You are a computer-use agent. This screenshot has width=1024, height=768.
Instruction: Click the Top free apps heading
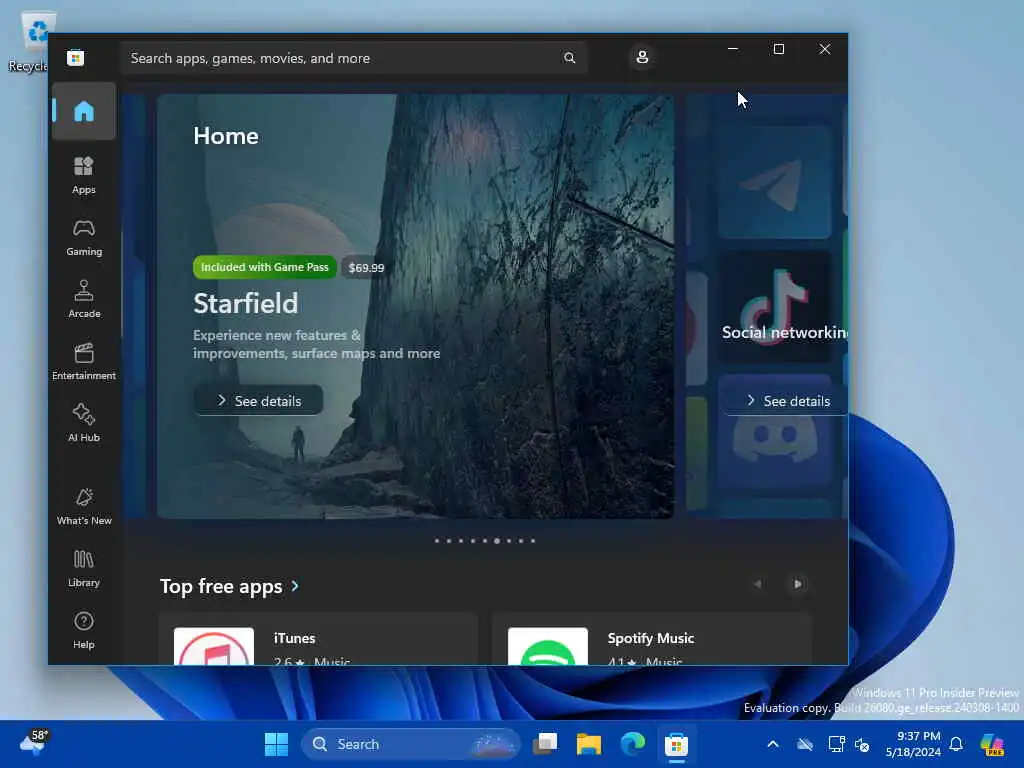(221, 586)
